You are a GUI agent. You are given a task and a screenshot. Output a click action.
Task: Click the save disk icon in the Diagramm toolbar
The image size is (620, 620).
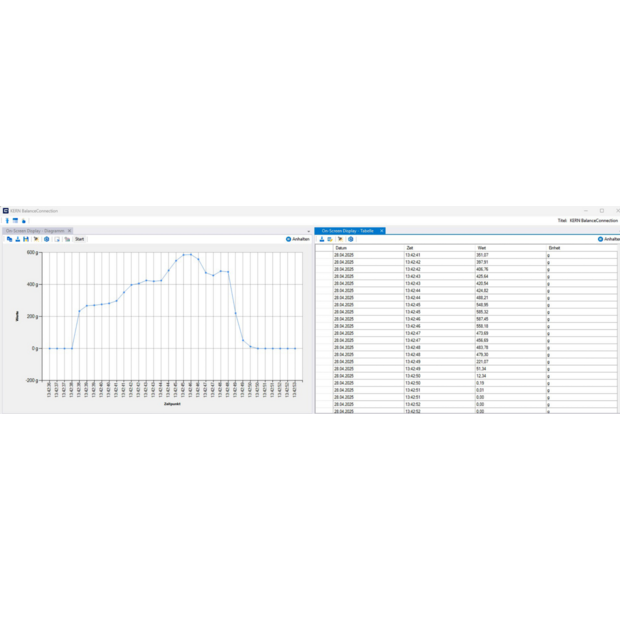point(26,239)
